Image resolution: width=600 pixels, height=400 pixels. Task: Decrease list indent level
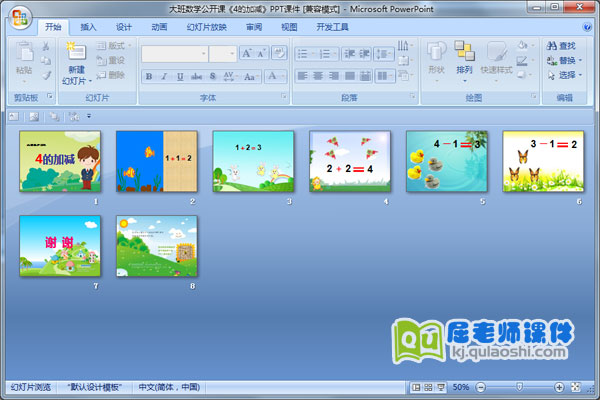coord(349,54)
